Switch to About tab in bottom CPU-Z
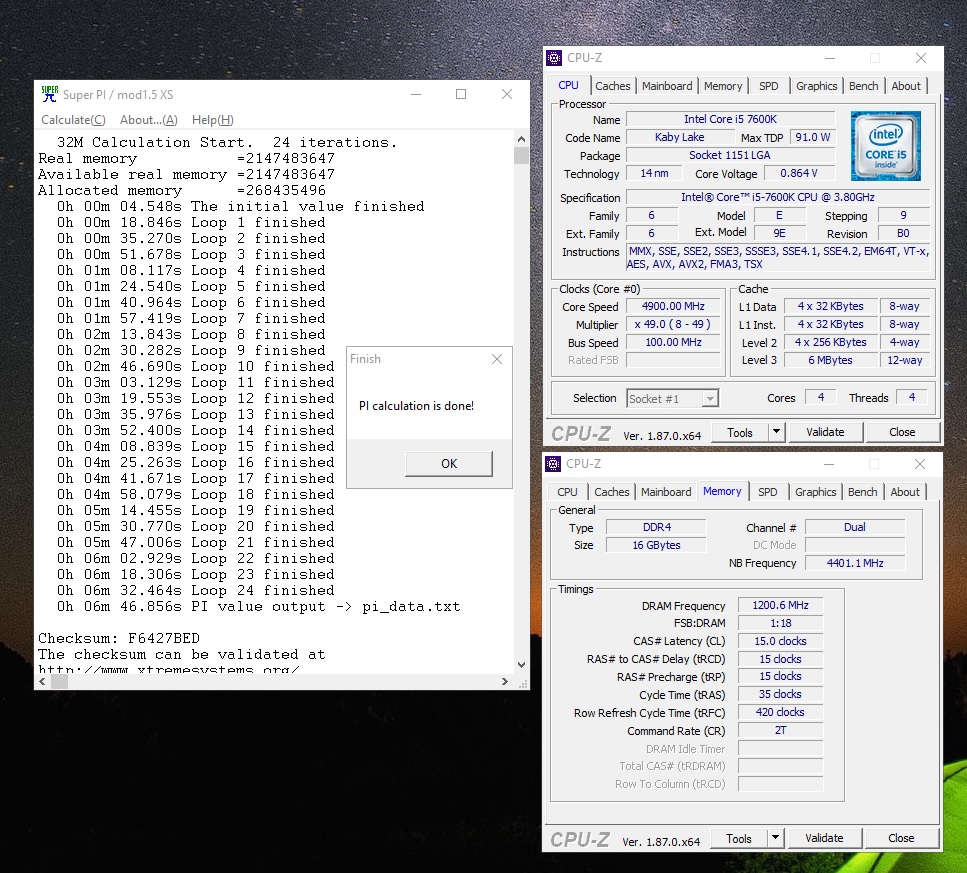Viewport: 967px width, 873px height. 905,491
